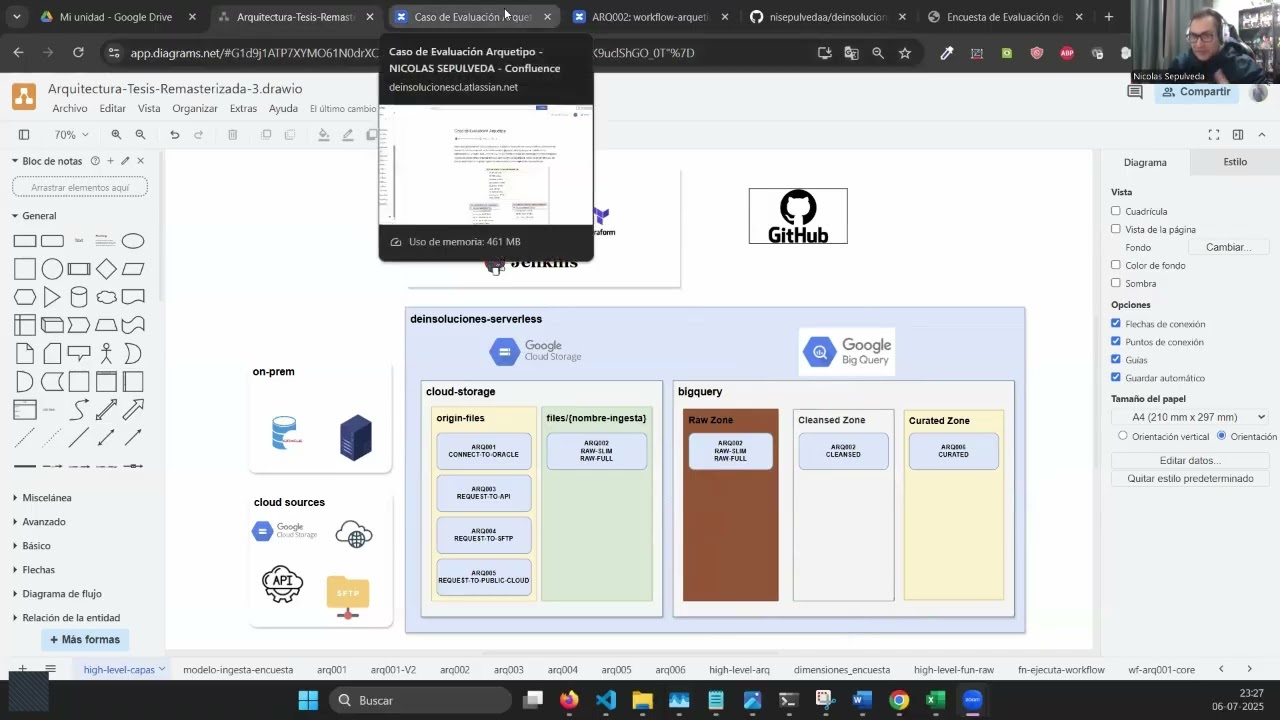Viewport: 1280px width, 720px height.
Task: Expand the Avanzado shapes section
Action: [x=43, y=522]
